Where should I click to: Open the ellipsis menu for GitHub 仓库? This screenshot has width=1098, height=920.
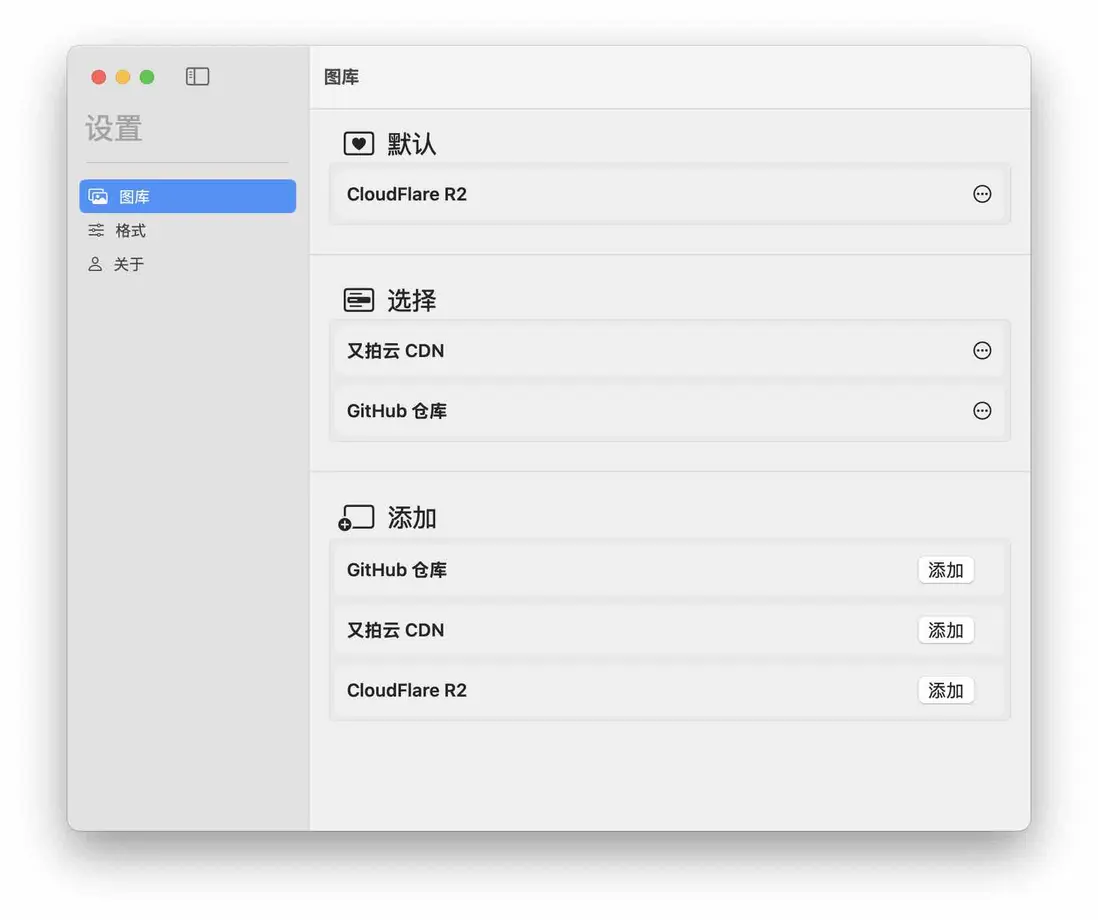pos(981,410)
